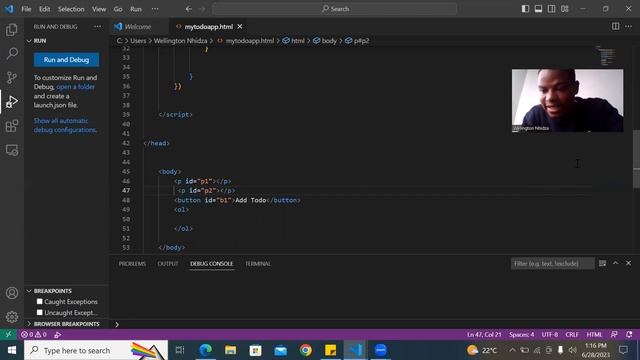Open status bar debug start icon
Image resolution: width=640 pixels, height=360 pixels.
click(x=58, y=334)
